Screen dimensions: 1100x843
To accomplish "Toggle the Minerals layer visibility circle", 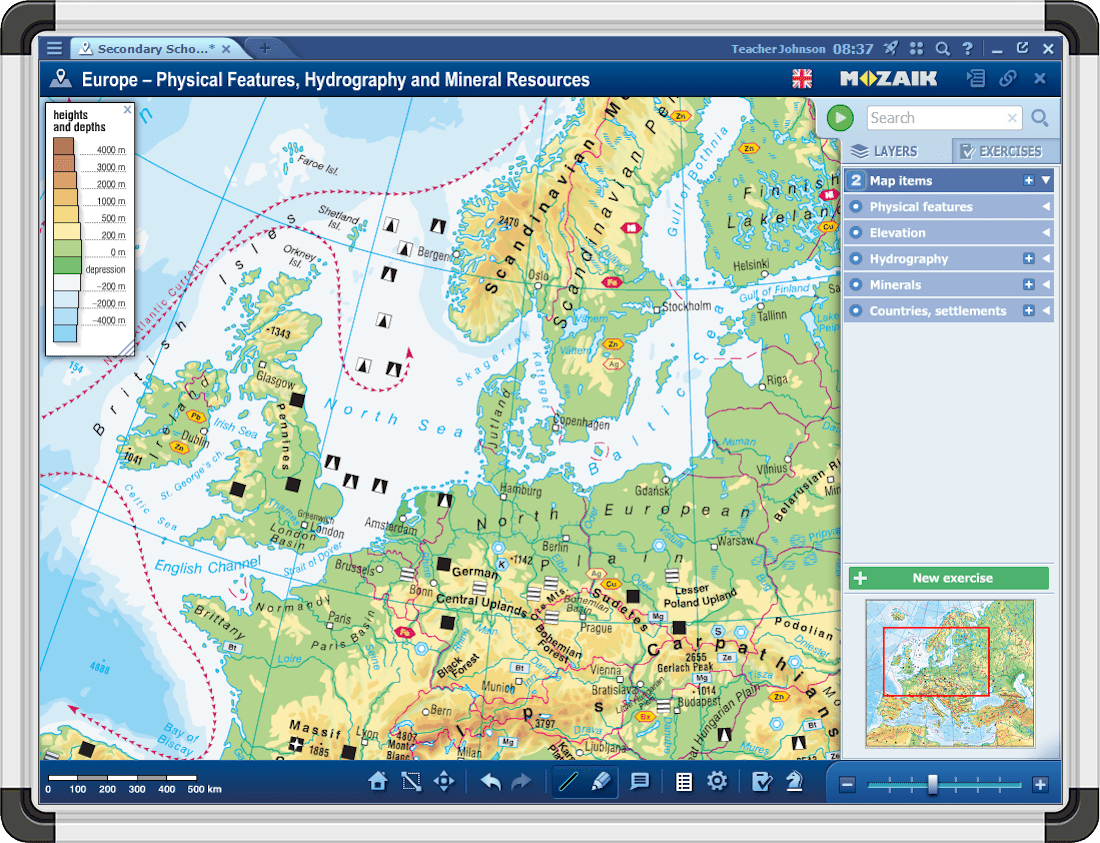I will click(856, 285).
